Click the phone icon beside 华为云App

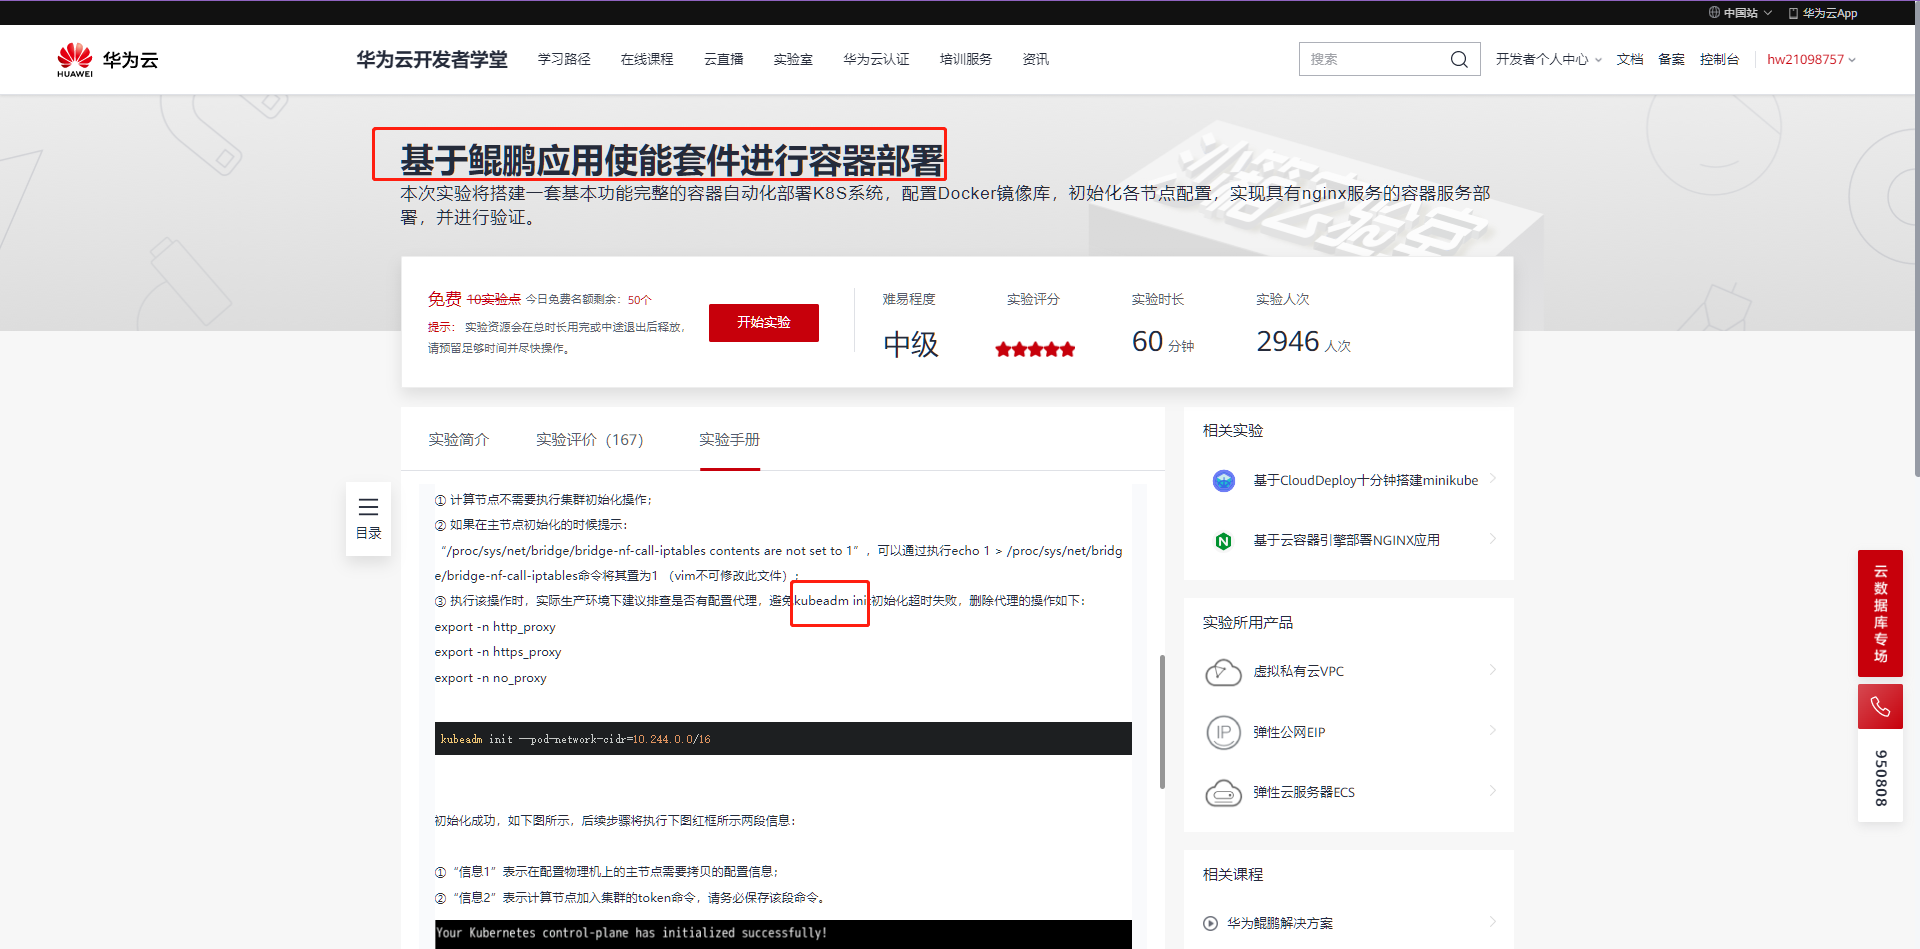[1793, 13]
